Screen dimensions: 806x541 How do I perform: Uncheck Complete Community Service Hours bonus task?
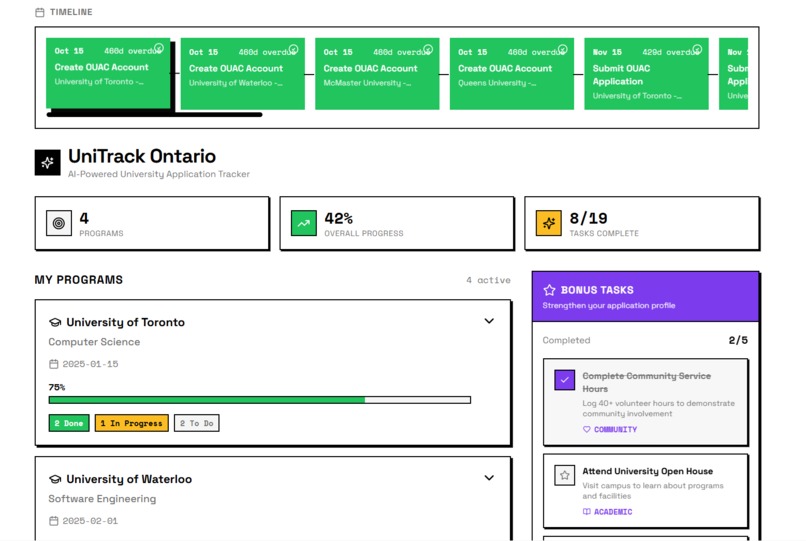(x=564, y=380)
